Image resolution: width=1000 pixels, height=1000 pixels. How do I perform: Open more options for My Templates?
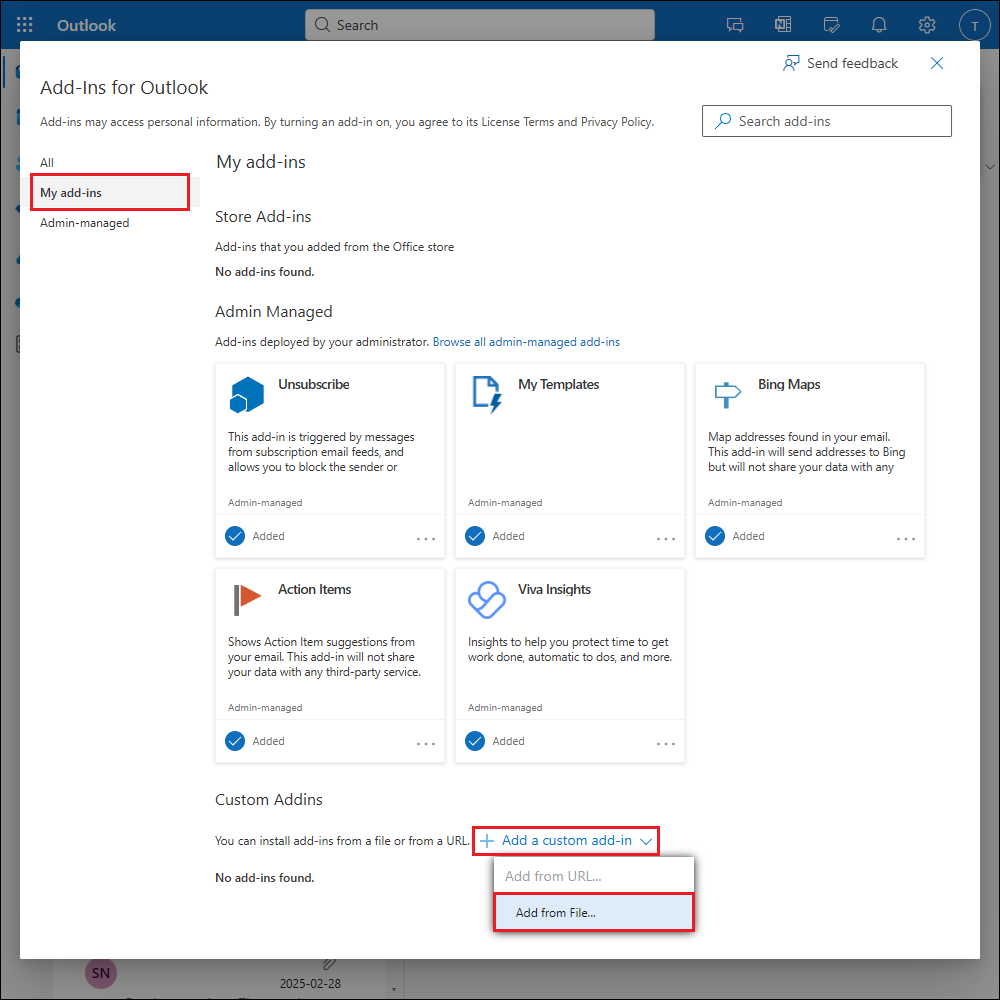point(666,538)
